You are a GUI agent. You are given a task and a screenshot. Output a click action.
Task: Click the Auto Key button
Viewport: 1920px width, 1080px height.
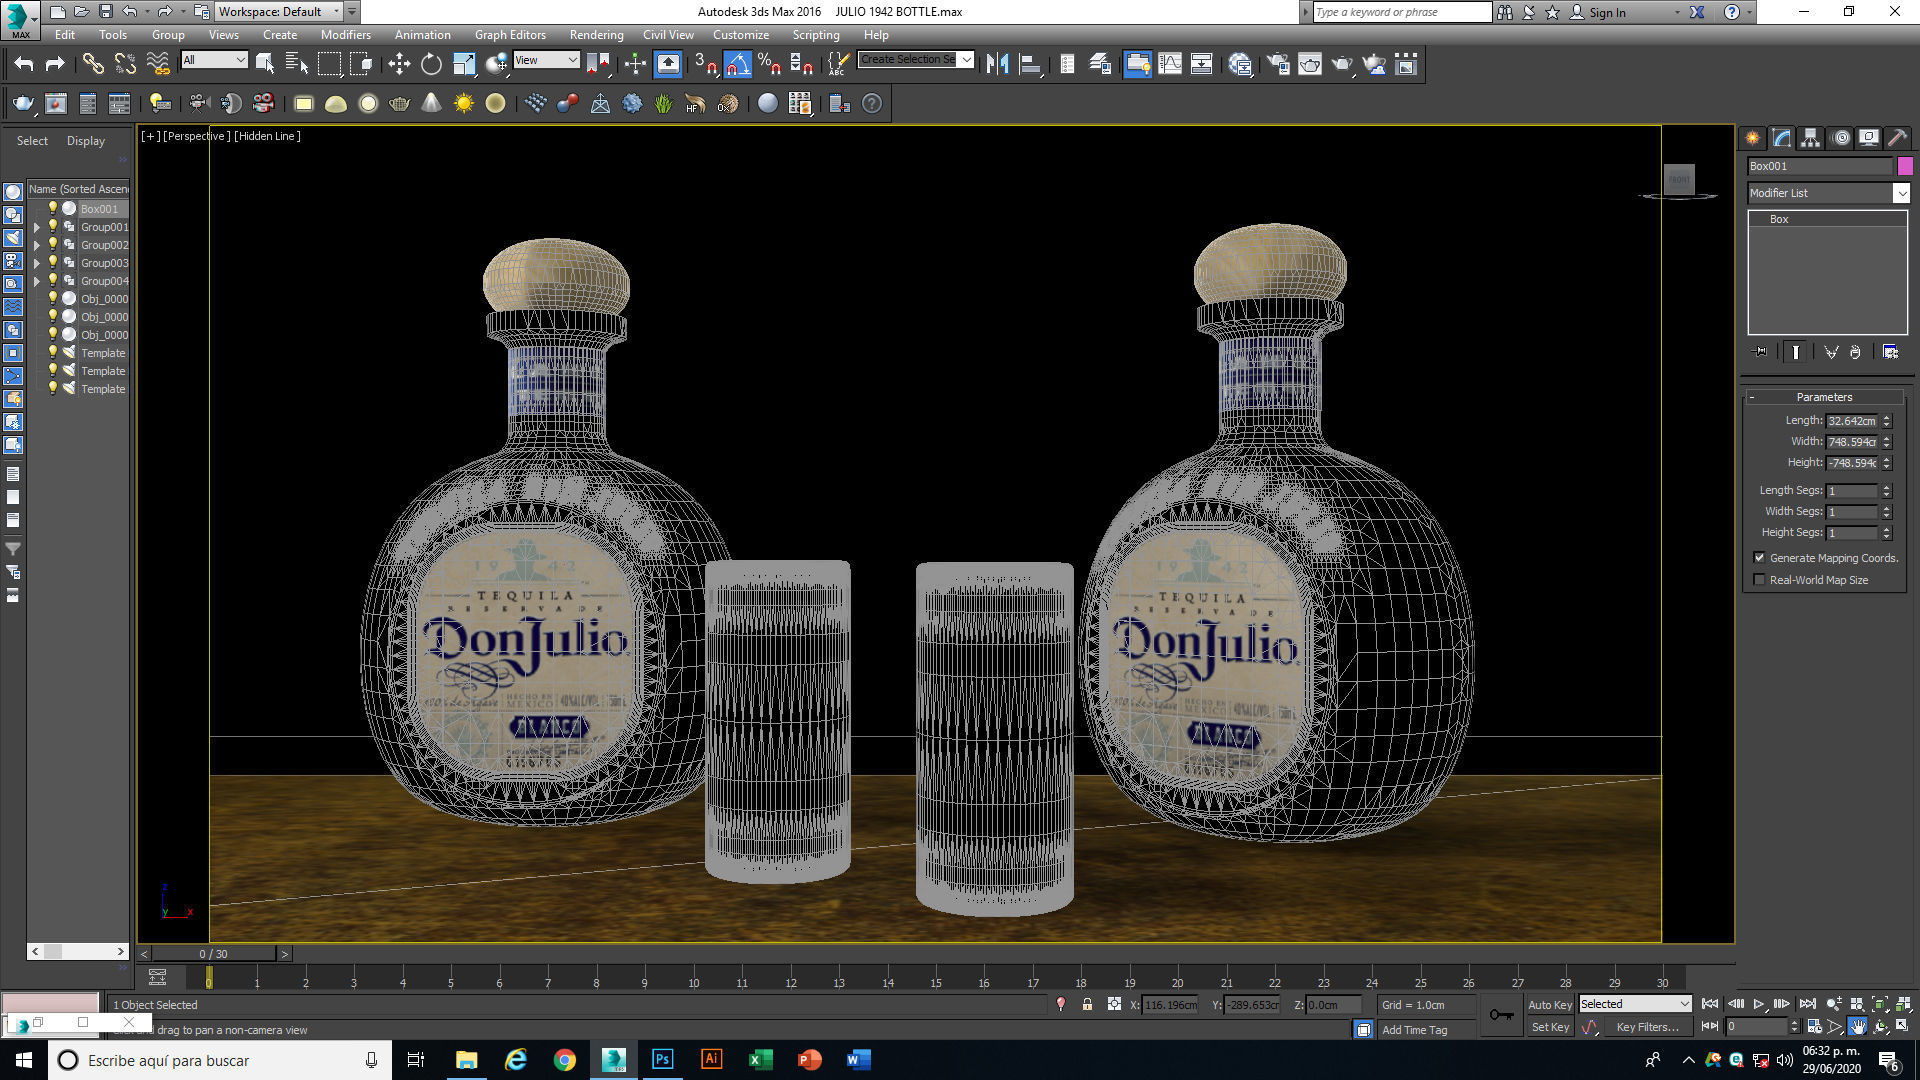coord(1549,1004)
